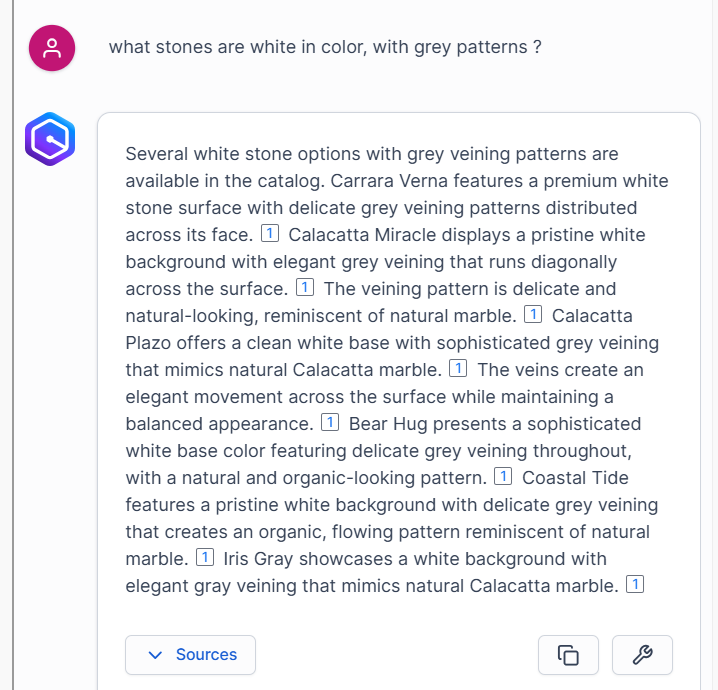Click the blue hexagon assistant logo
Image resolution: width=718 pixels, height=690 pixels.
50,139
